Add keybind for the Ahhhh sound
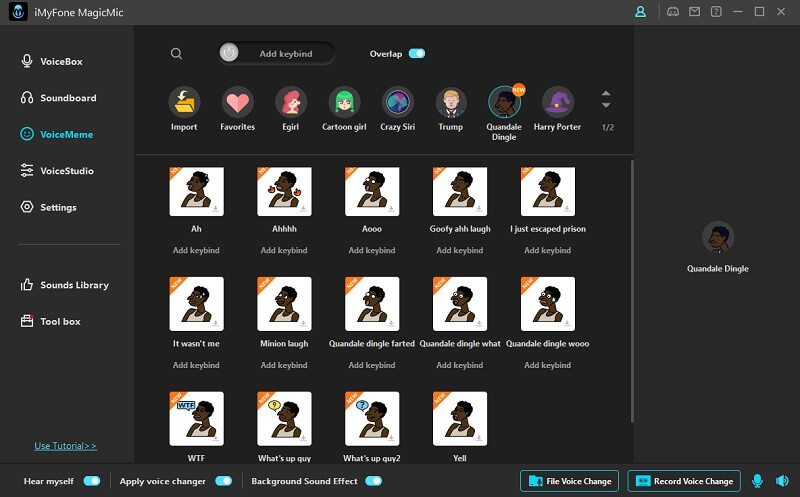Viewport: 800px width, 497px height. (x=284, y=250)
